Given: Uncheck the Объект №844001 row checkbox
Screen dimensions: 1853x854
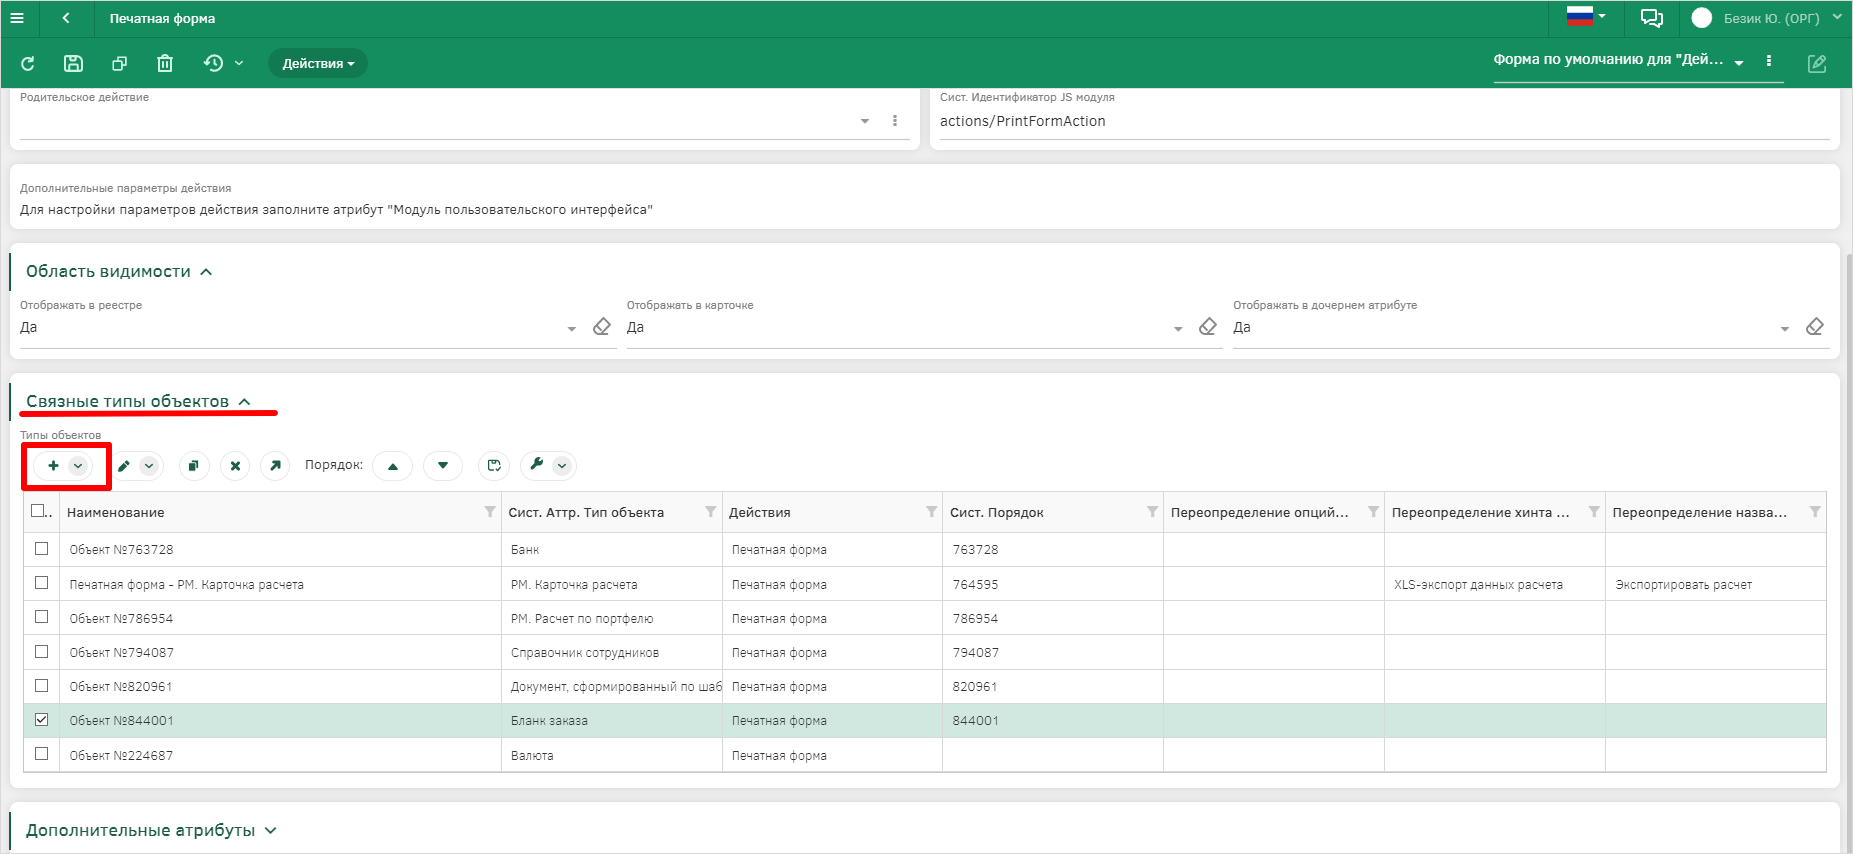Looking at the screenshot, I should coord(41,719).
